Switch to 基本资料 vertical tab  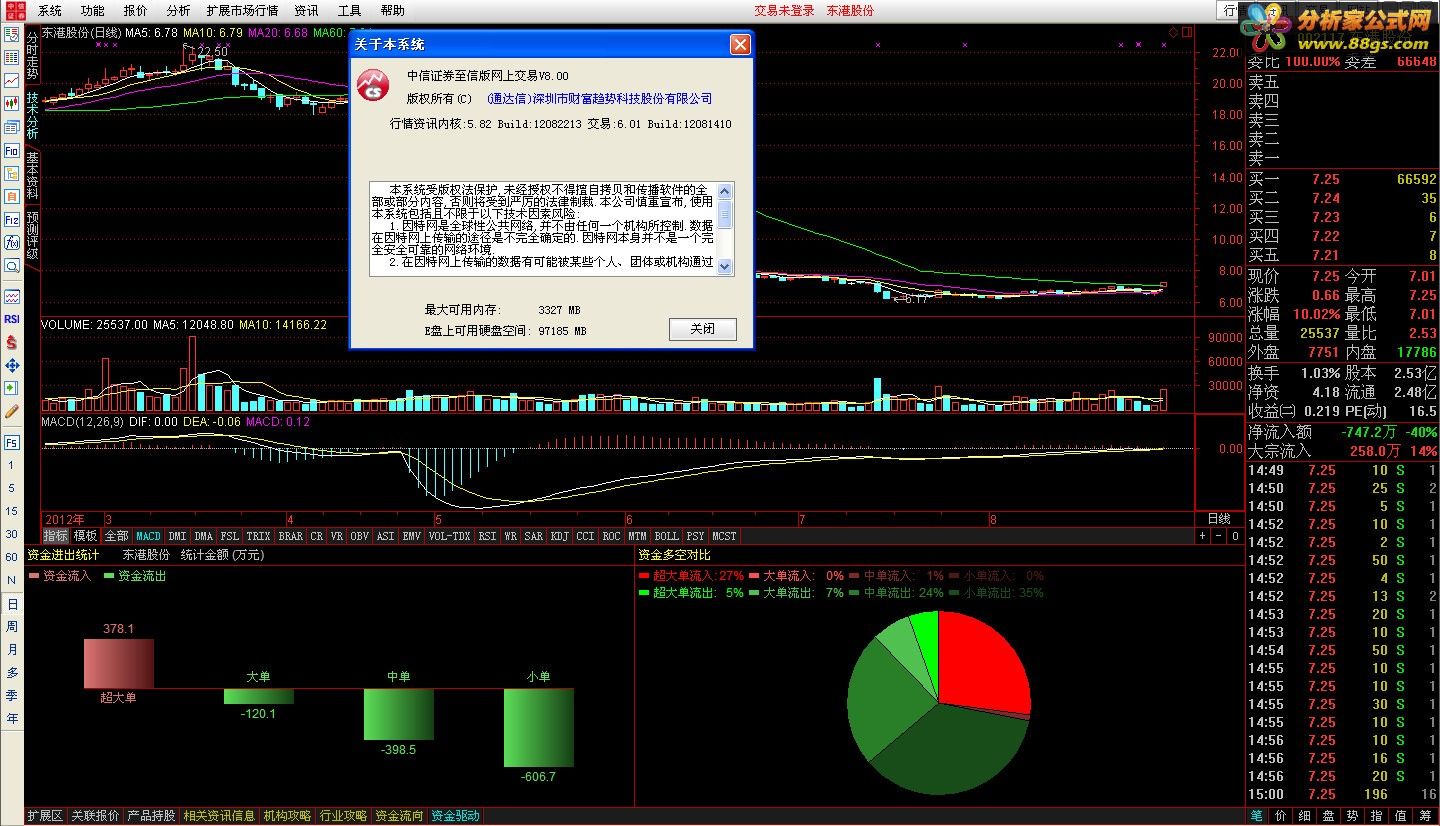[32, 176]
